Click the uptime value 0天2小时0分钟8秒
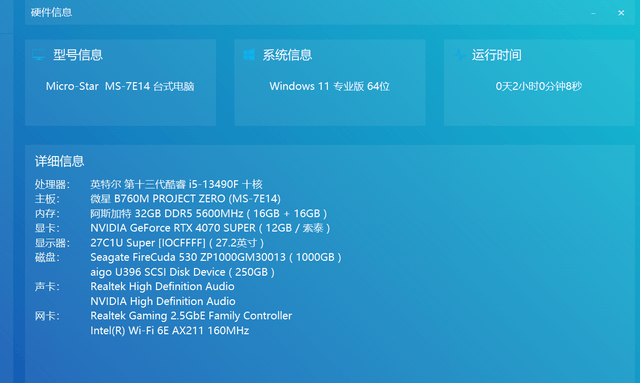Viewport: 640px width, 383px height. 539,86
